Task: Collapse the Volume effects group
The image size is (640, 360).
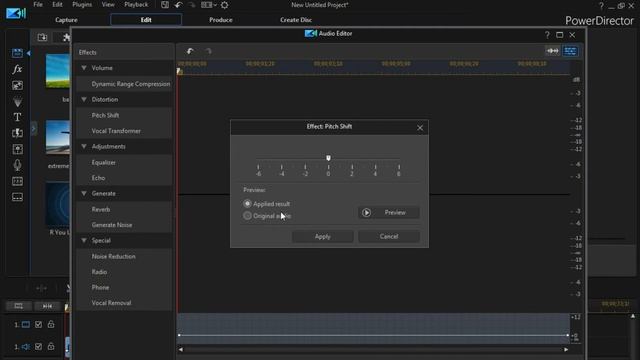Action: 84,68
